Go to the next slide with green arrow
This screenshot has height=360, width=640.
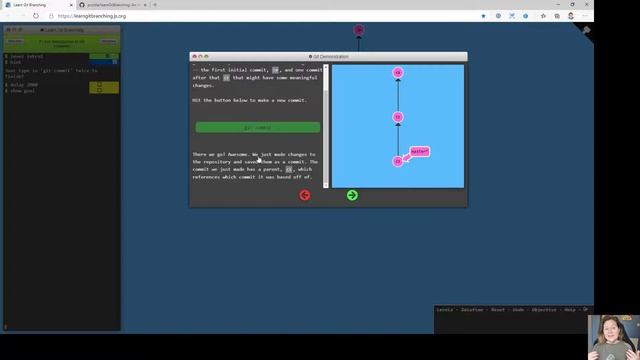tap(352, 195)
